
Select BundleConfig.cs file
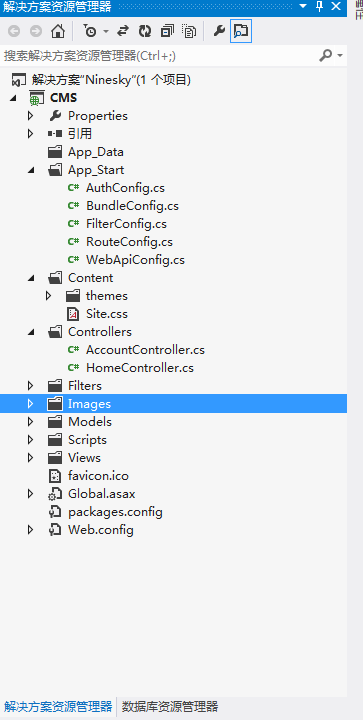132,206
